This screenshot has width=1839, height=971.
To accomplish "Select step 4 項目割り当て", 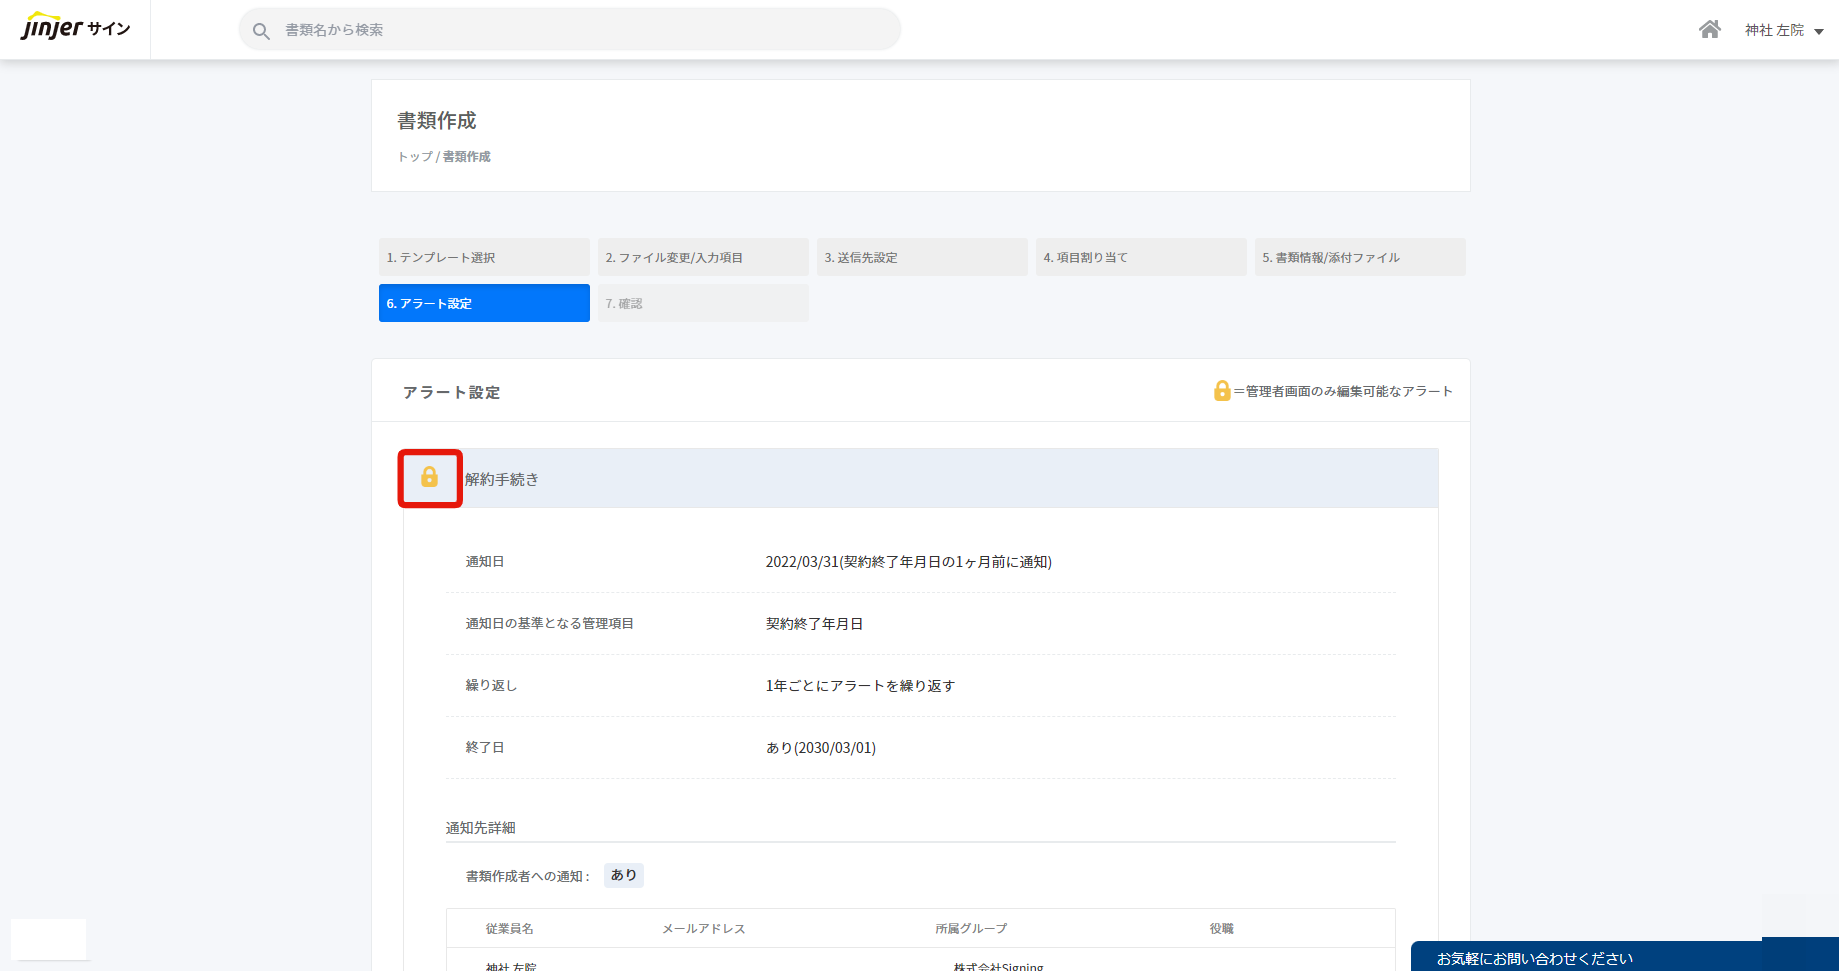I will 1141,257.
